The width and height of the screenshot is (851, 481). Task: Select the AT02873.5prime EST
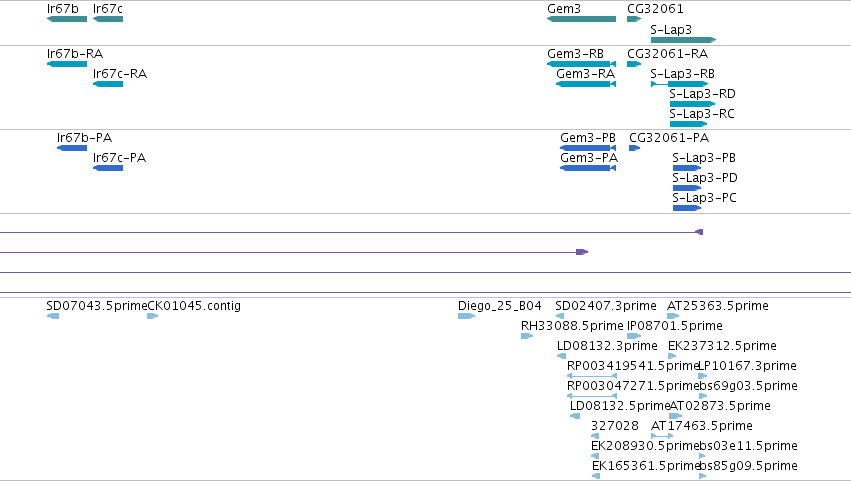click(x=676, y=416)
